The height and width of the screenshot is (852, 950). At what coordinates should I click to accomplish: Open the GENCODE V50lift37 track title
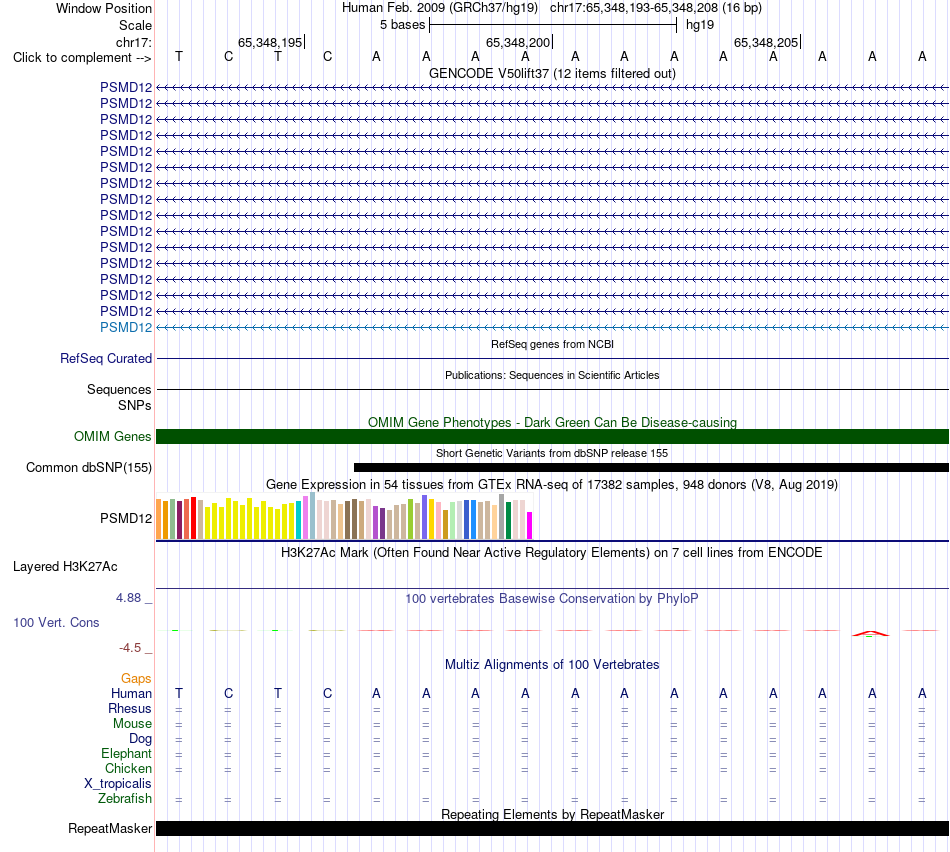pyautogui.click(x=552, y=73)
